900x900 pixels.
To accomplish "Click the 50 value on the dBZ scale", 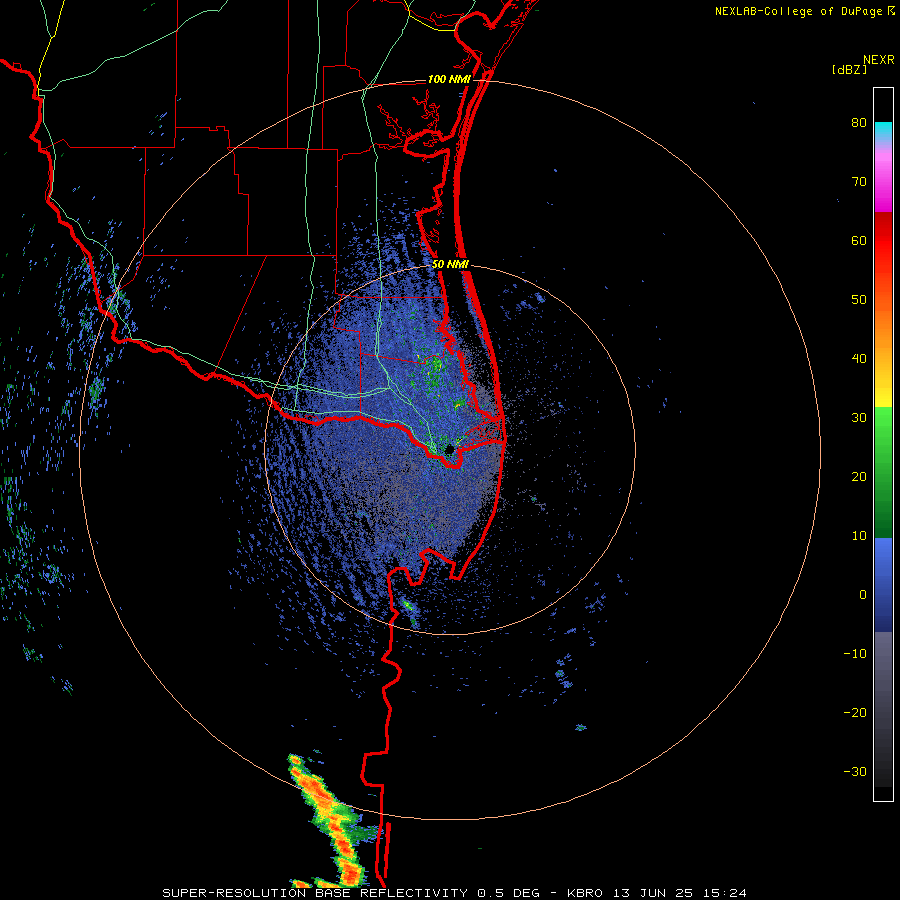I will (x=859, y=300).
